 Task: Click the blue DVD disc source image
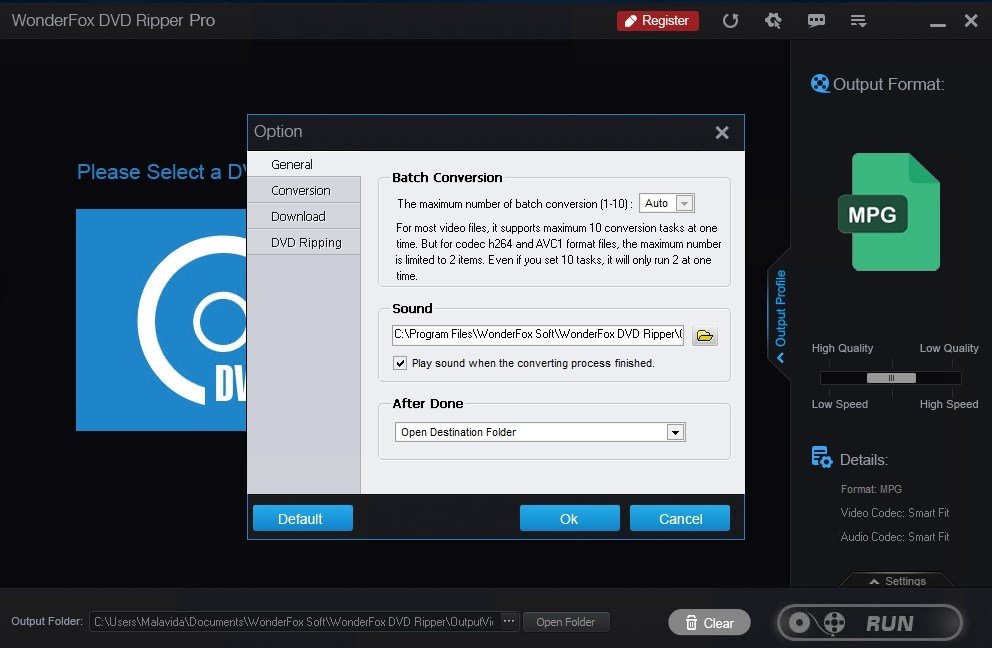161,320
